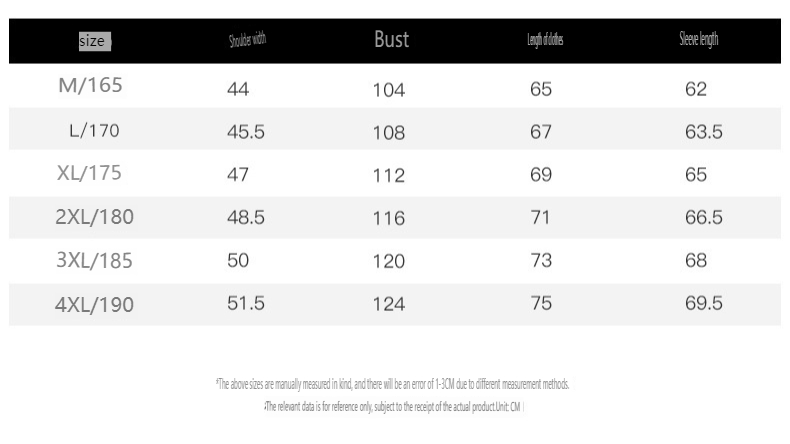Select the 4XL/190 size row label

[94, 304]
